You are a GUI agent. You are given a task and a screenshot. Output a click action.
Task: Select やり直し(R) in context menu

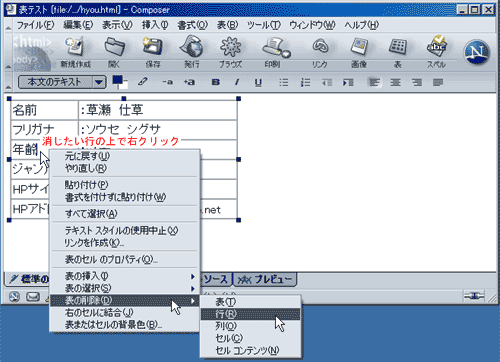[x=125, y=168]
